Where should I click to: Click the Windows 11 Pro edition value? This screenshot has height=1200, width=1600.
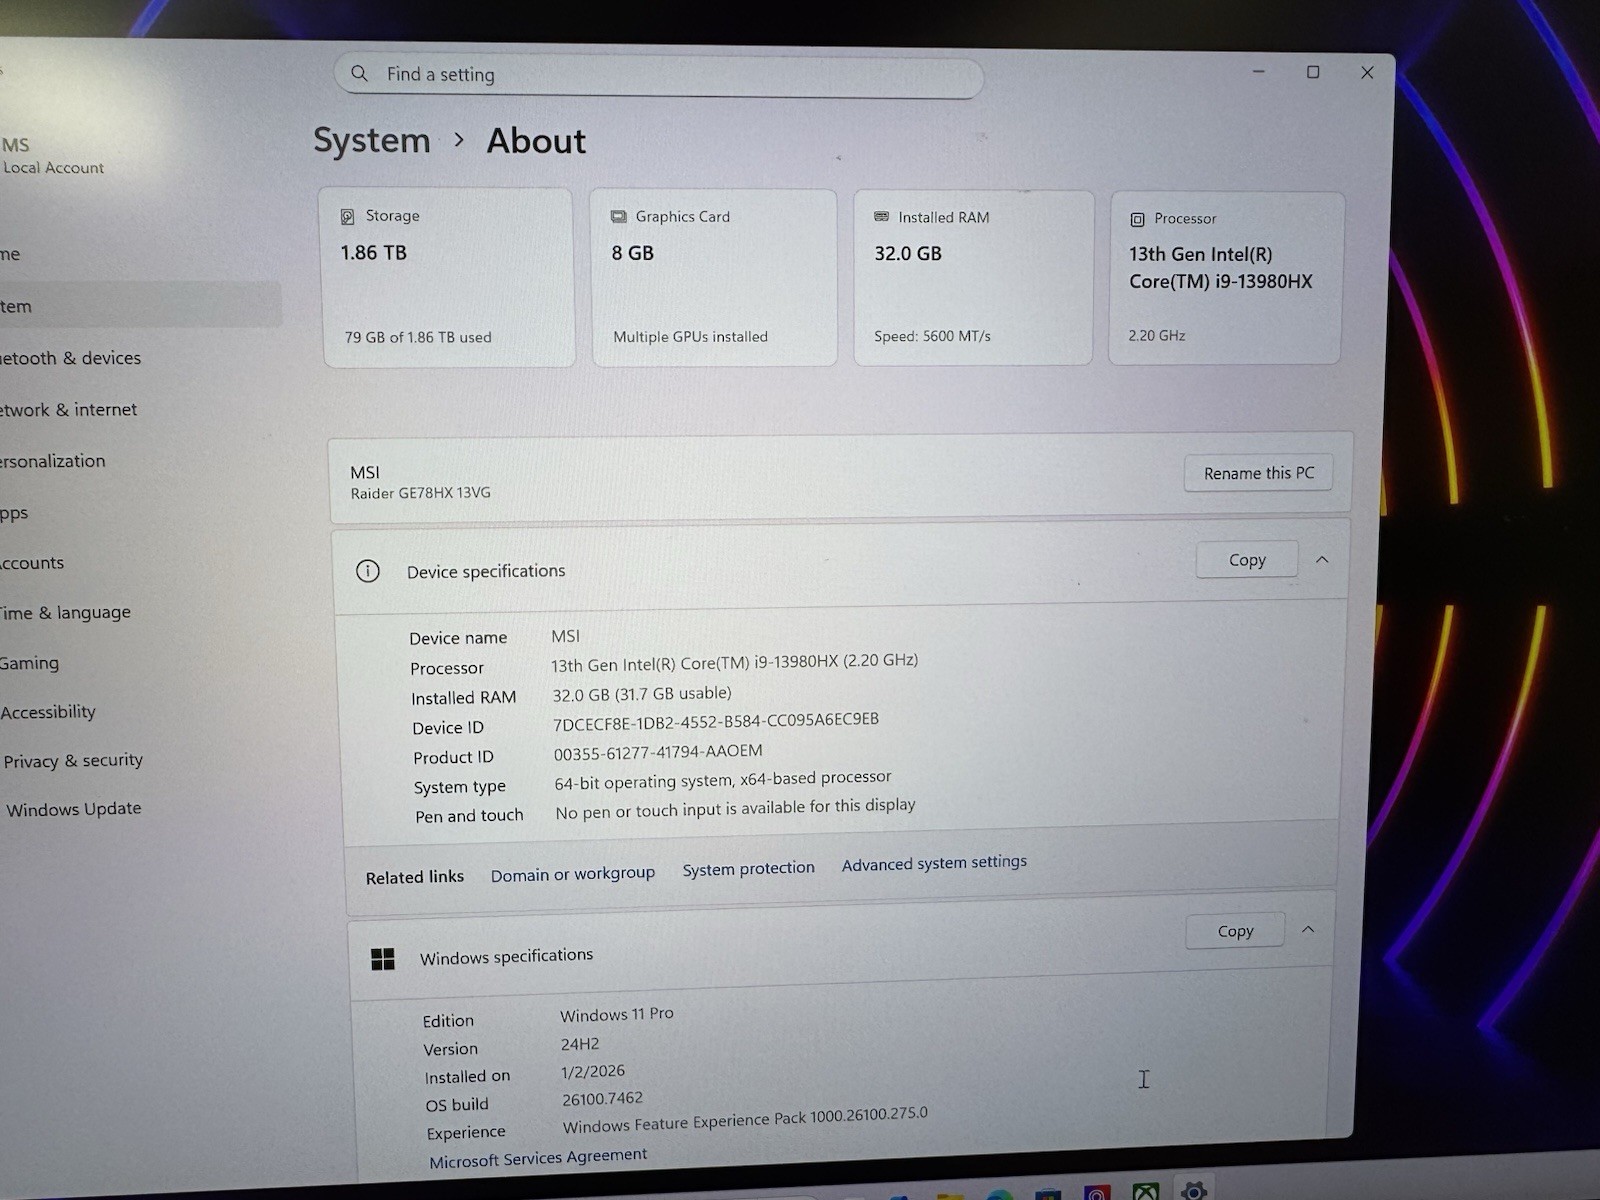(617, 1014)
